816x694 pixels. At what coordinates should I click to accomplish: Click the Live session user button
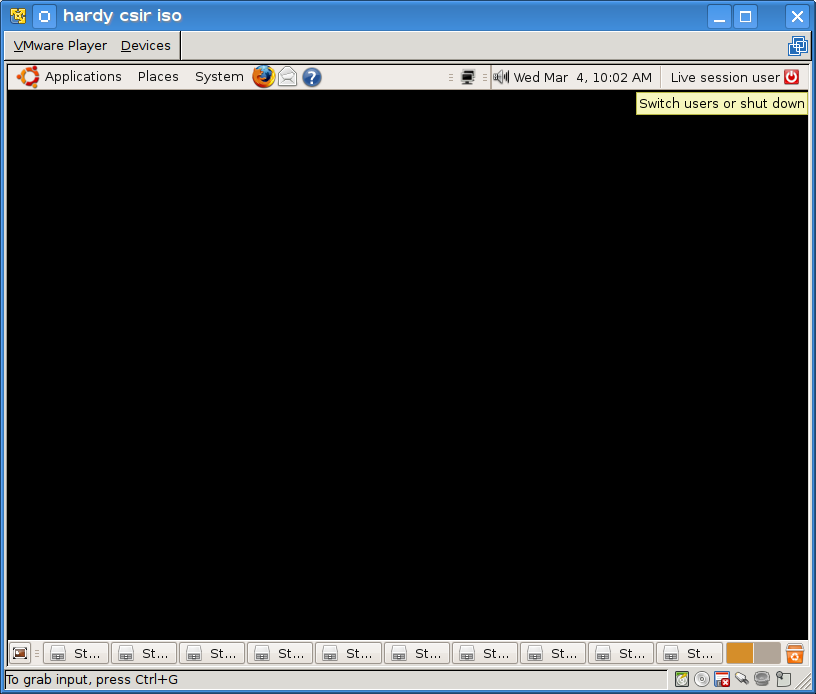pos(725,77)
